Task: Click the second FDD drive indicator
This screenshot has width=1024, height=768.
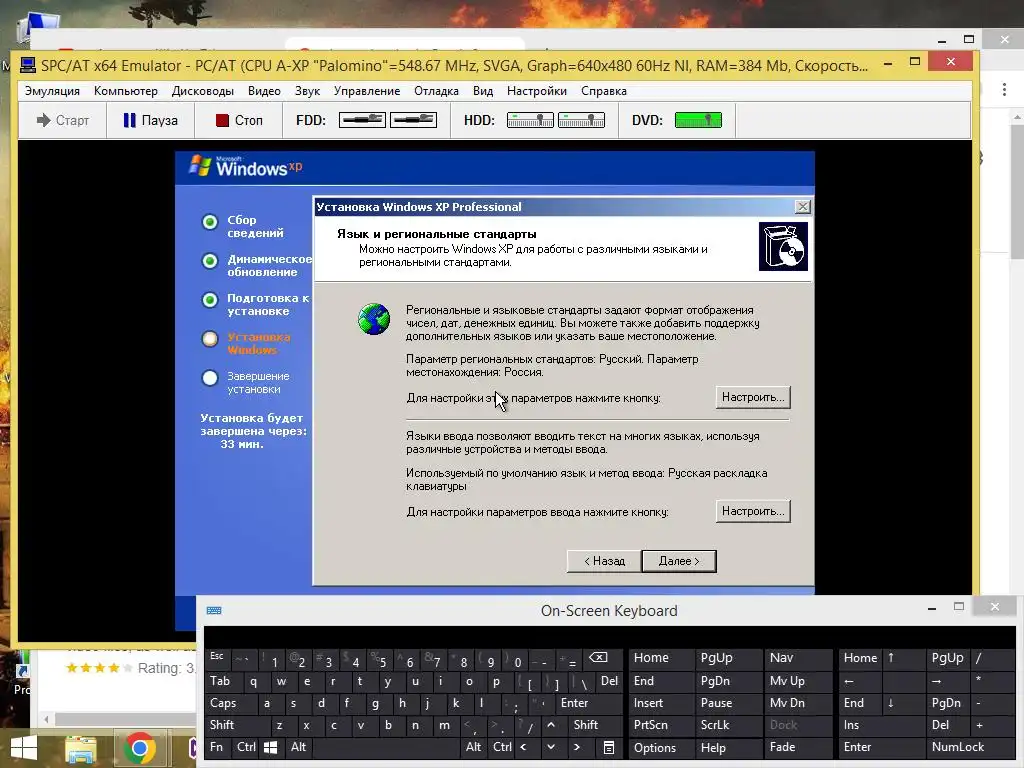Action: click(413, 120)
